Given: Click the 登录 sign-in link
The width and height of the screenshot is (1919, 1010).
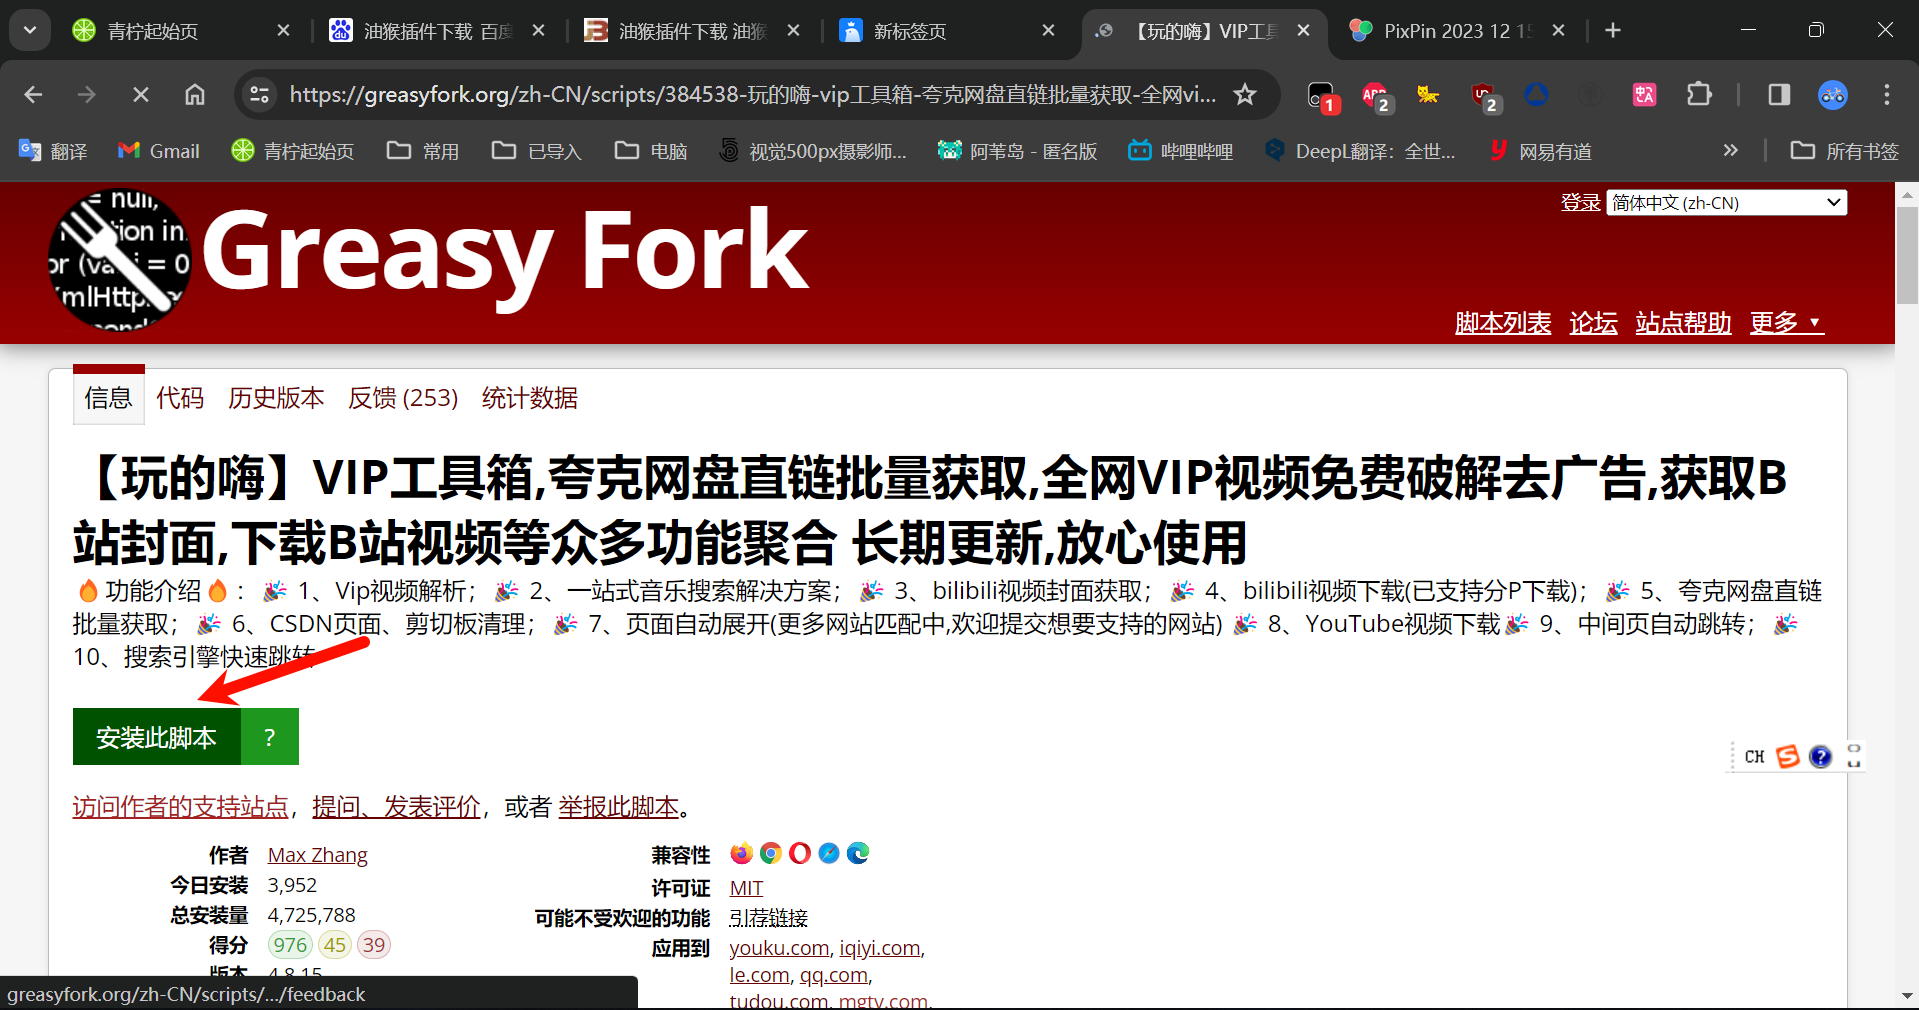Looking at the screenshot, I should tap(1581, 203).
